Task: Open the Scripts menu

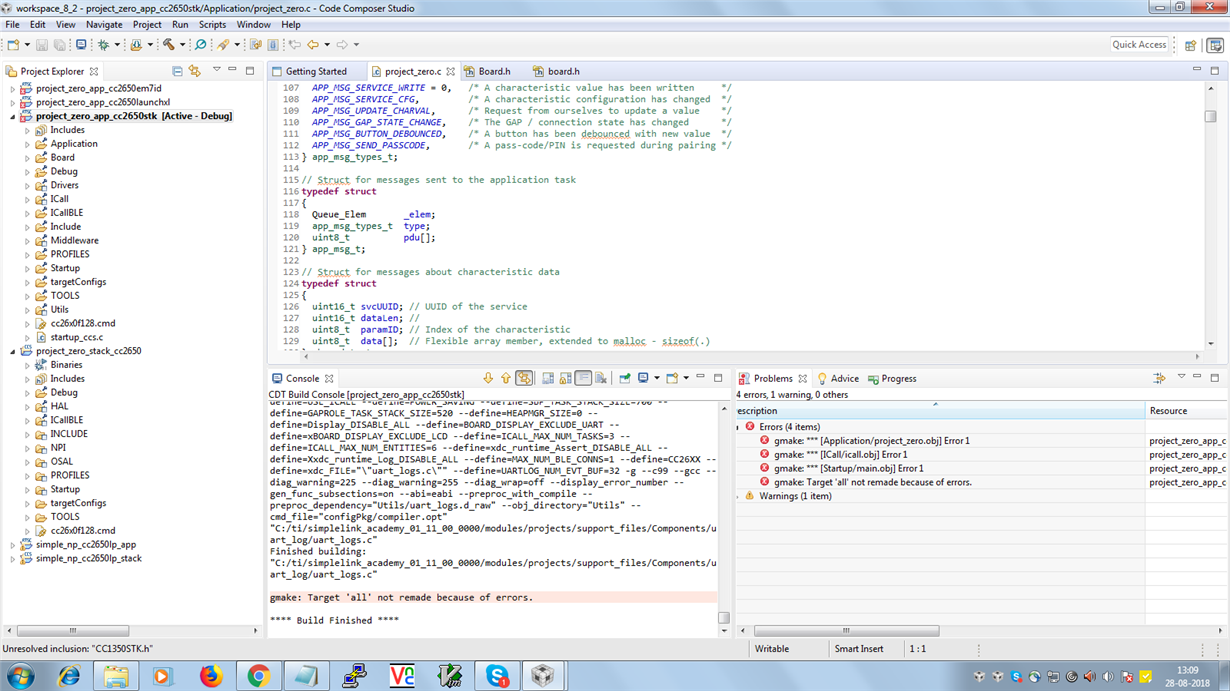Action: coord(212,24)
